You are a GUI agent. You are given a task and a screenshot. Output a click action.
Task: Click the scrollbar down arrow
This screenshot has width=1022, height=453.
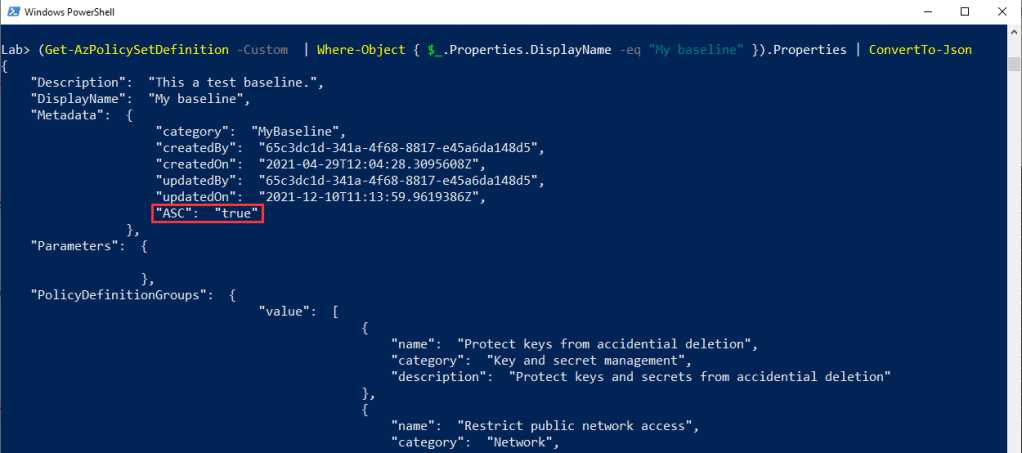coord(1012,445)
